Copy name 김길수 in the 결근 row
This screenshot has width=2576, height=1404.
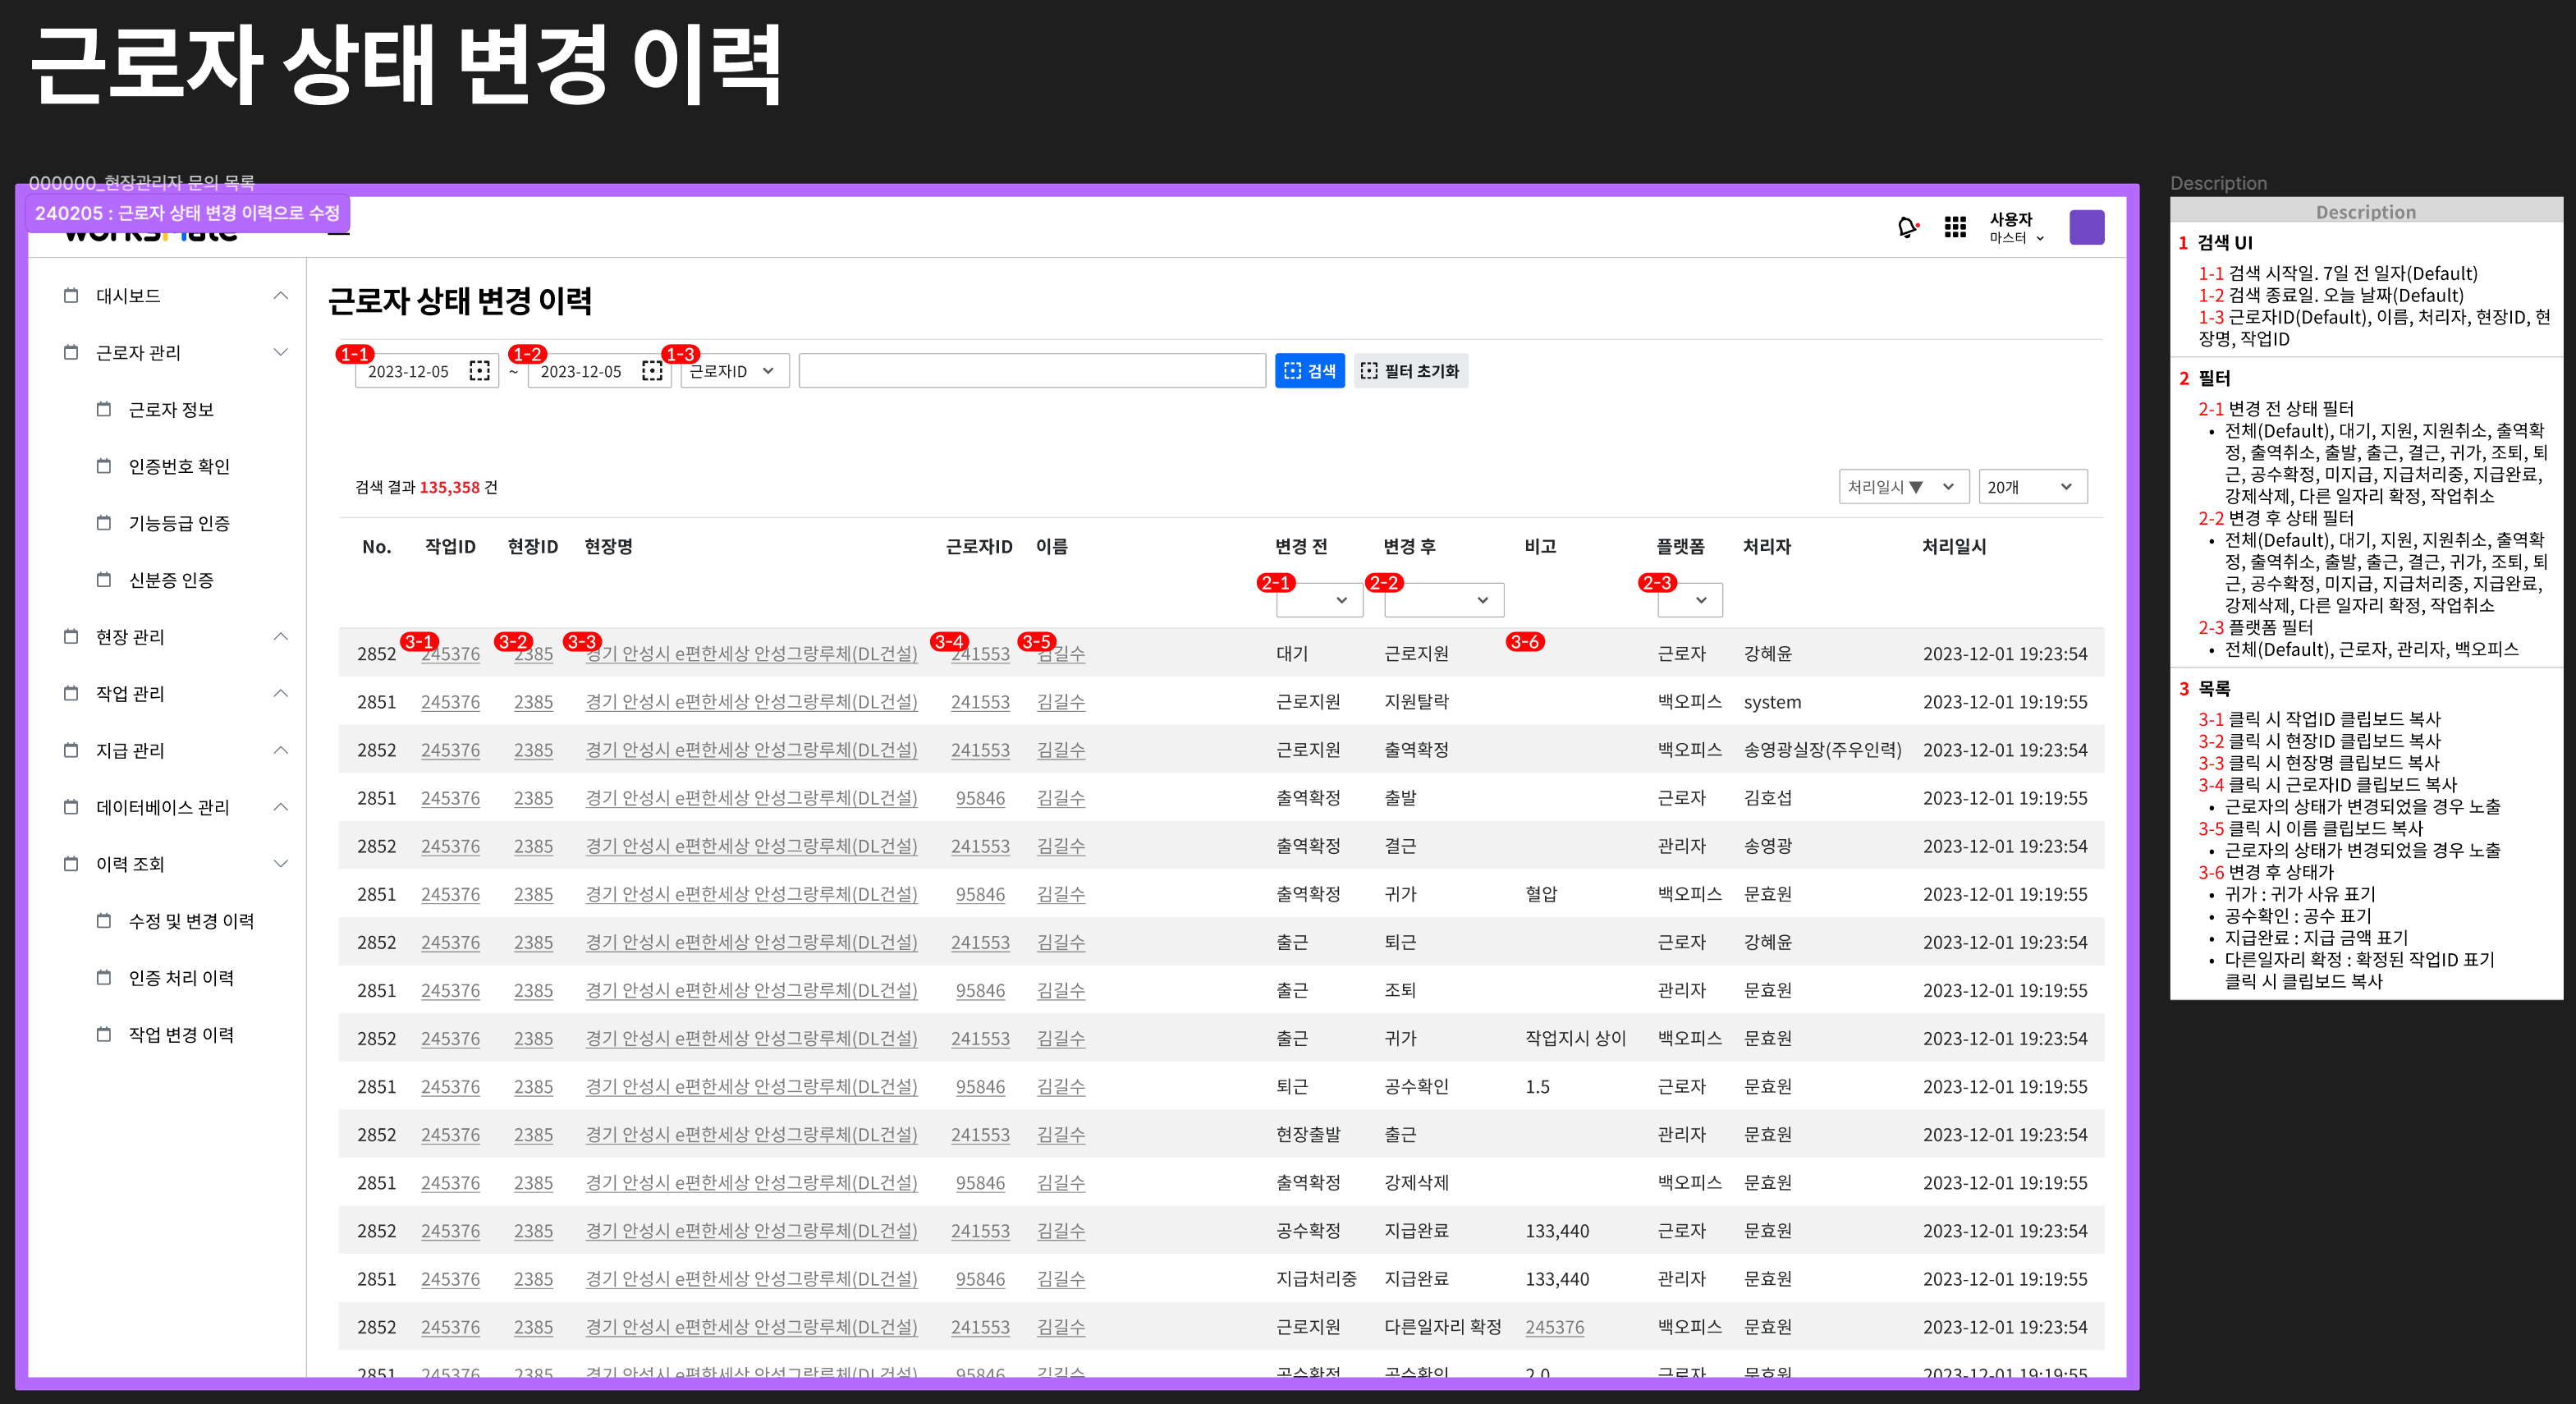[x=1061, y=846]
